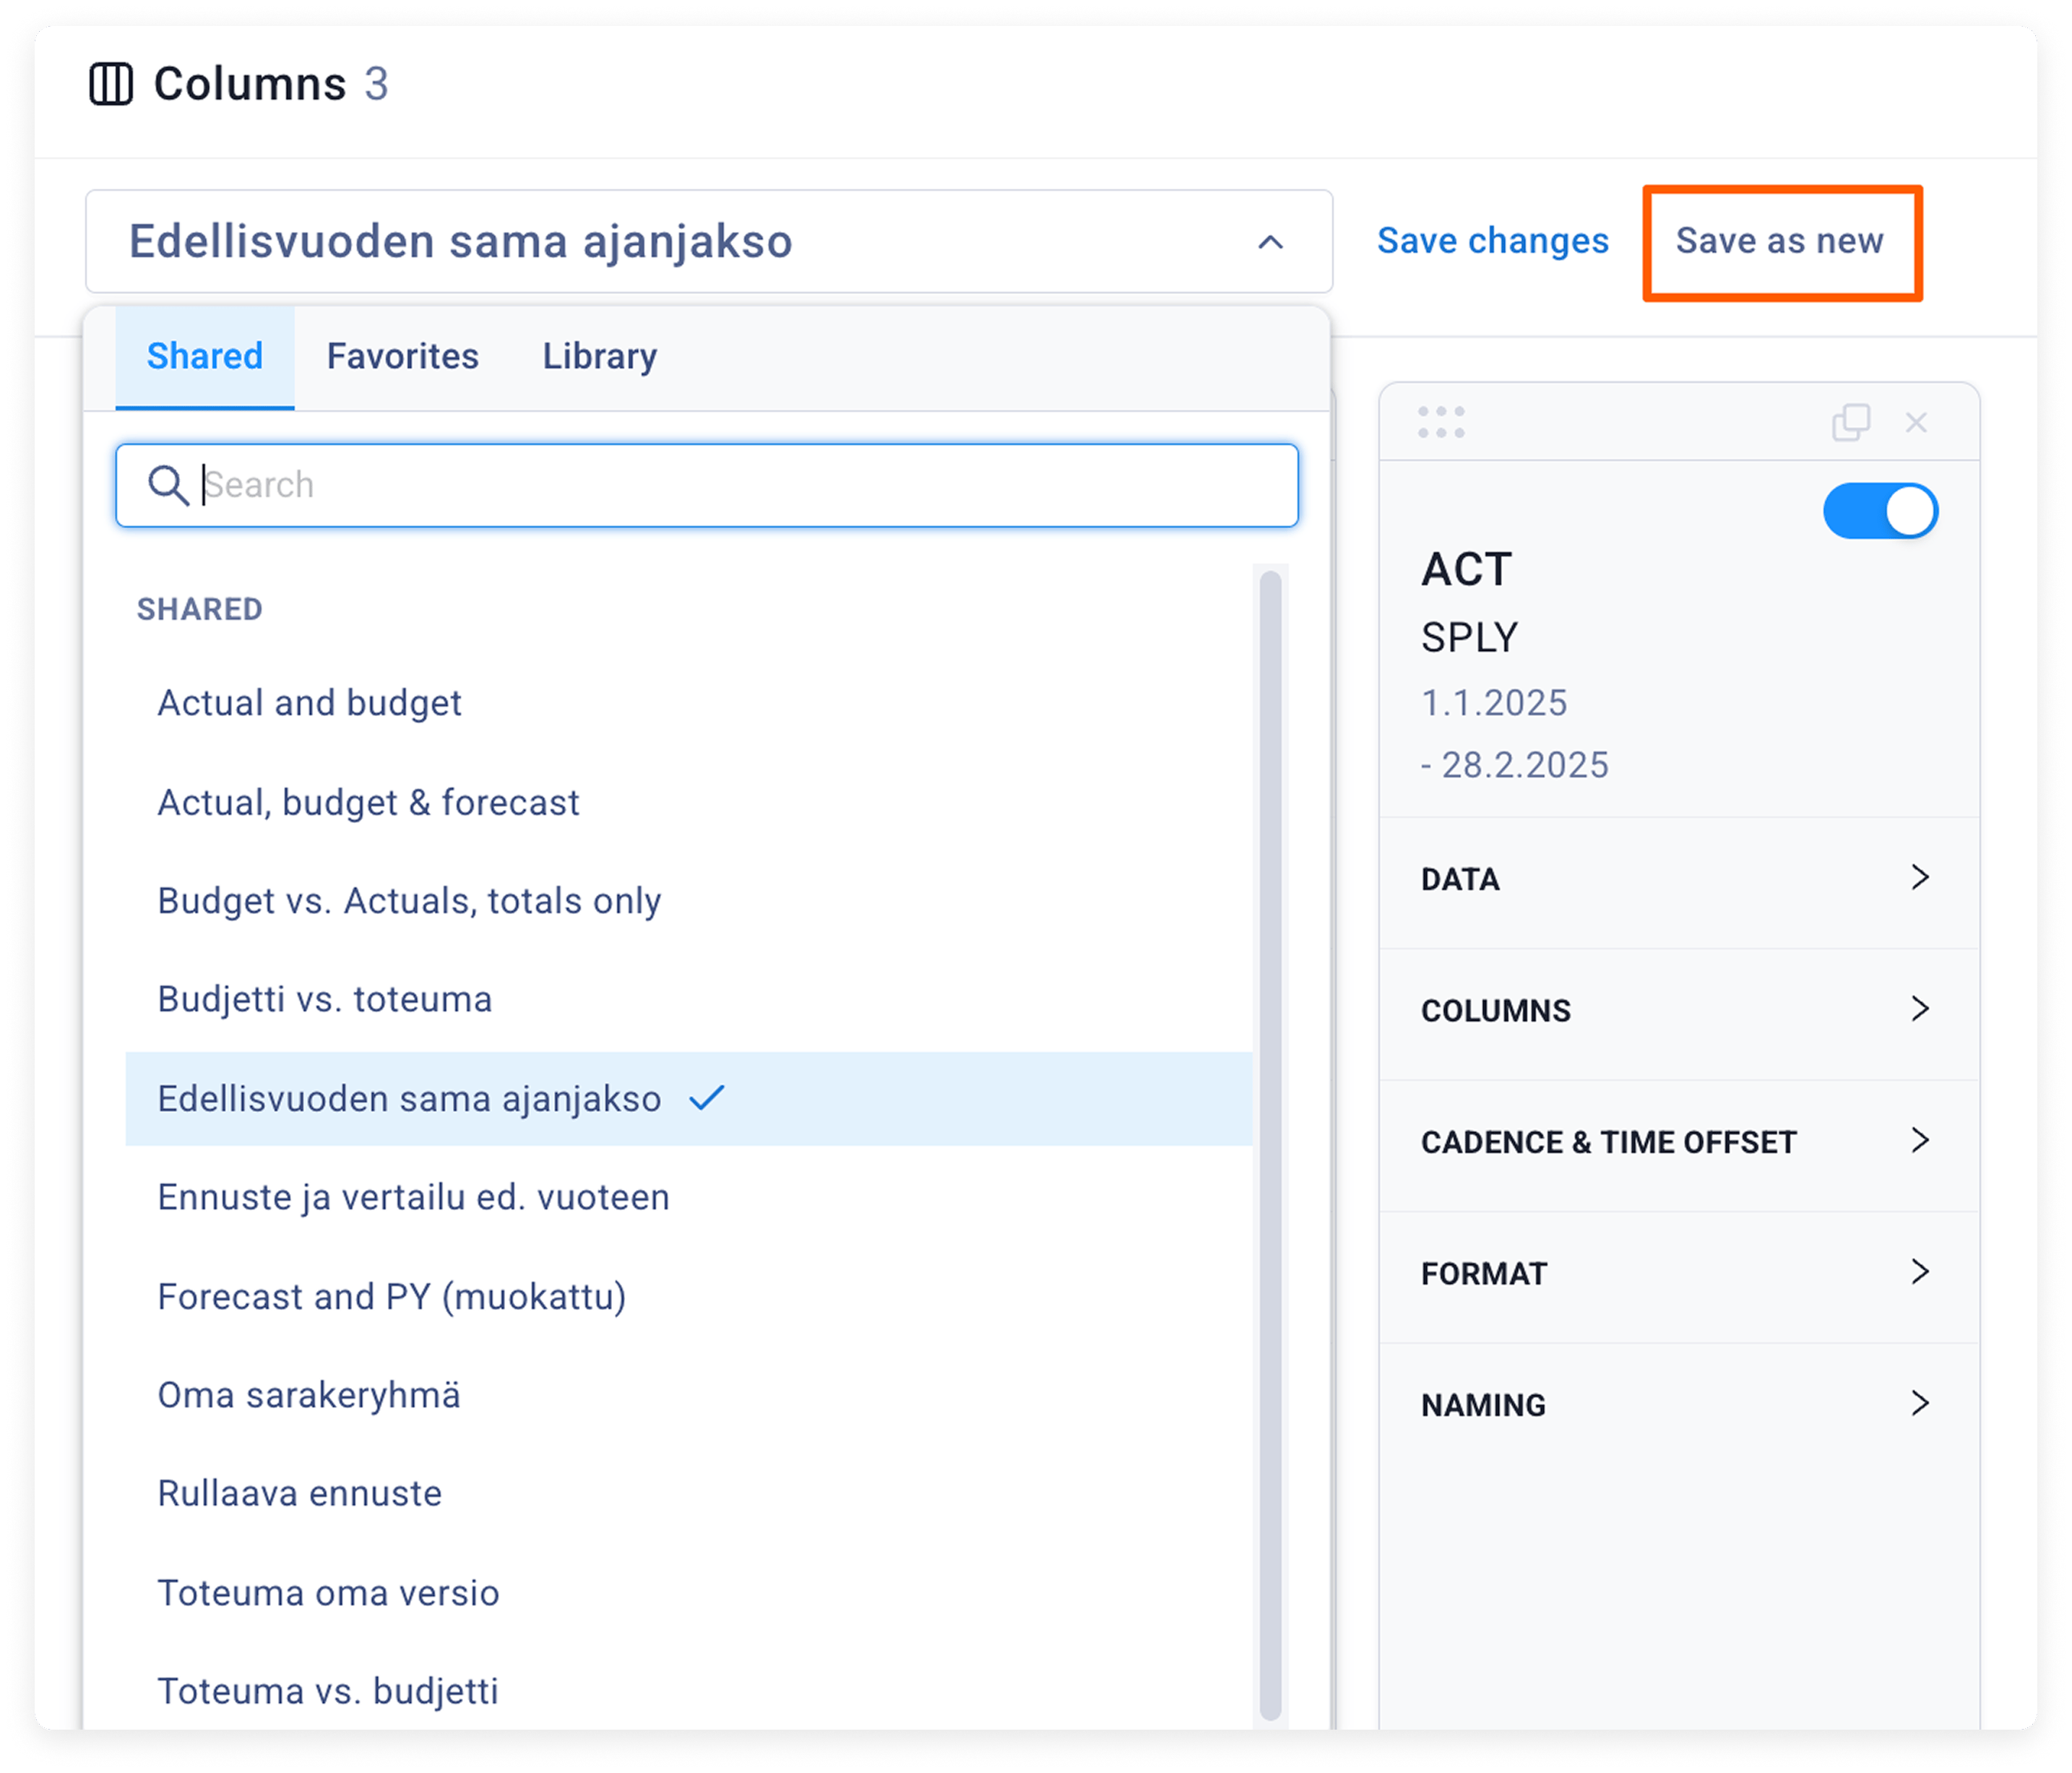2072x1773 pixels.
Task: Select Budjetti vs. toteuma option
Action: [x=689, y=1000]
